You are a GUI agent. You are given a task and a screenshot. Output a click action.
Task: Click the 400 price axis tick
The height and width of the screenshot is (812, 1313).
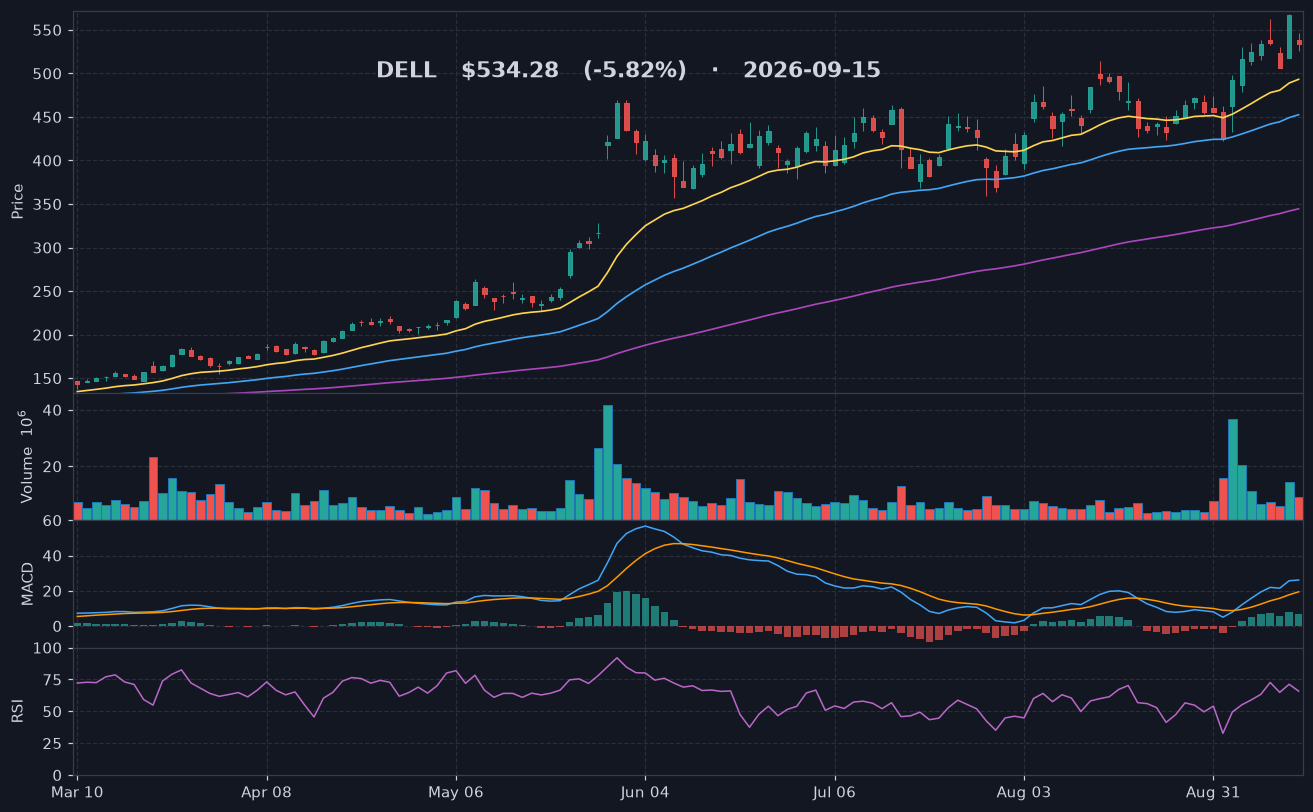[49, 161]
